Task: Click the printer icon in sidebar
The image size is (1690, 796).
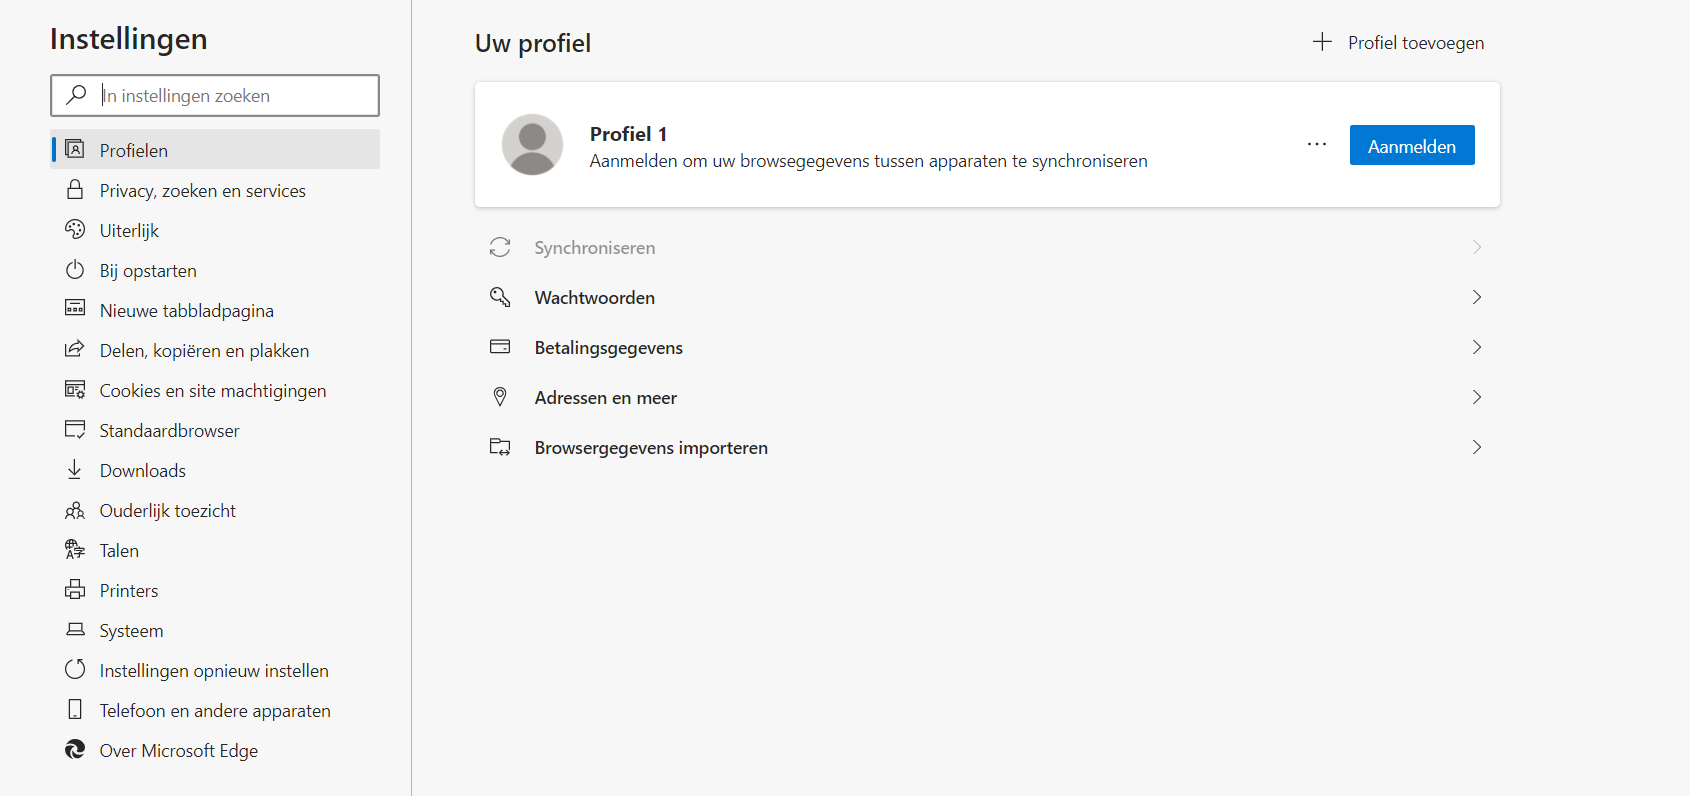Action: 75,590
